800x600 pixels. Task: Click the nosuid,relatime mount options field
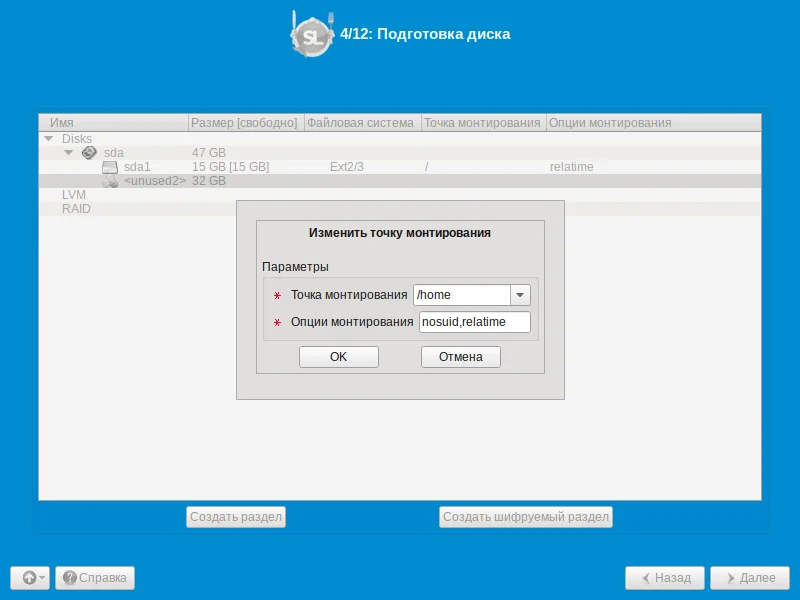pos(474,322)
